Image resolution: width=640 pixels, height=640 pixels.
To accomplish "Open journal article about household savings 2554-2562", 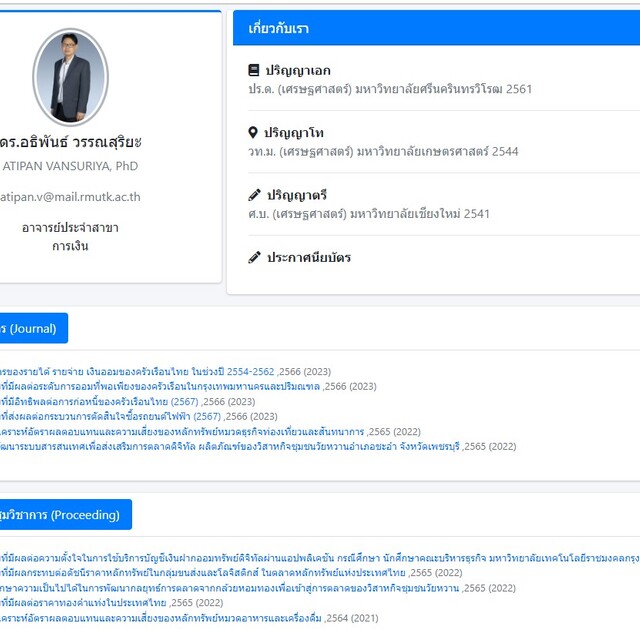I will 137,371.
